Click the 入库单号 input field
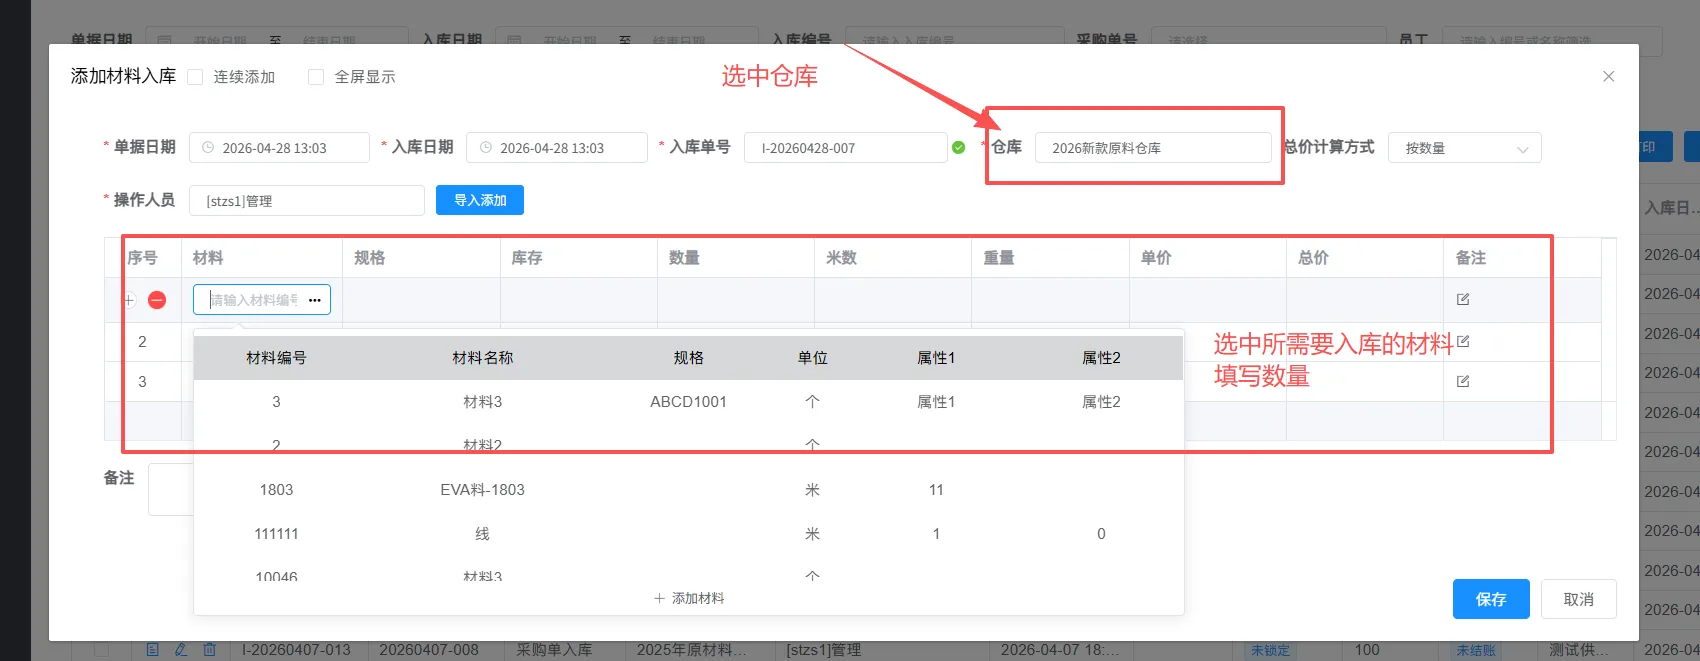The image size is (1700, 661). (844, 148)
